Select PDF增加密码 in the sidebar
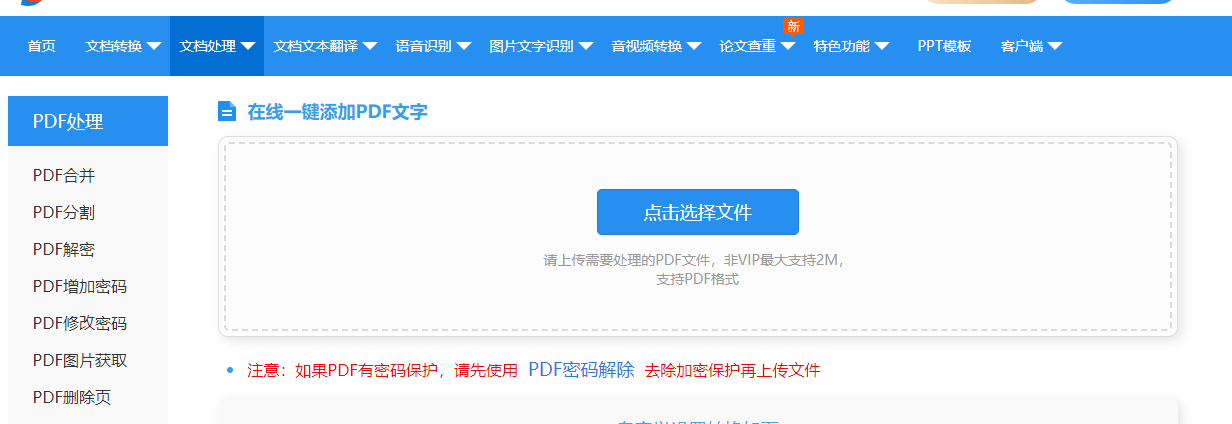The width and height of the screenshot is (1232, 424). [x=80, y=286]
